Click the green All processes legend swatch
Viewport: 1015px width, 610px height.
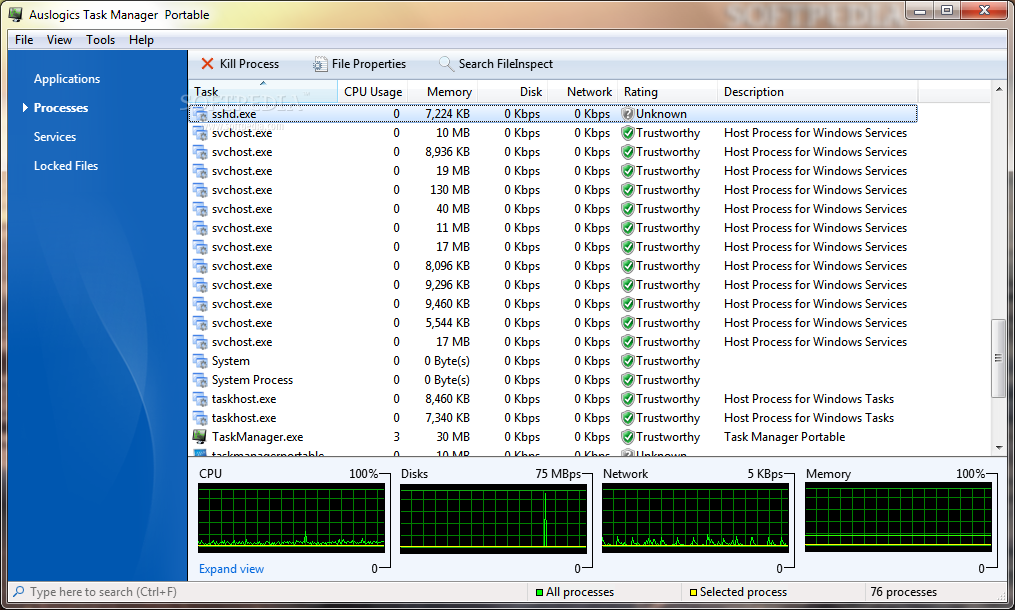coord(539,592)
